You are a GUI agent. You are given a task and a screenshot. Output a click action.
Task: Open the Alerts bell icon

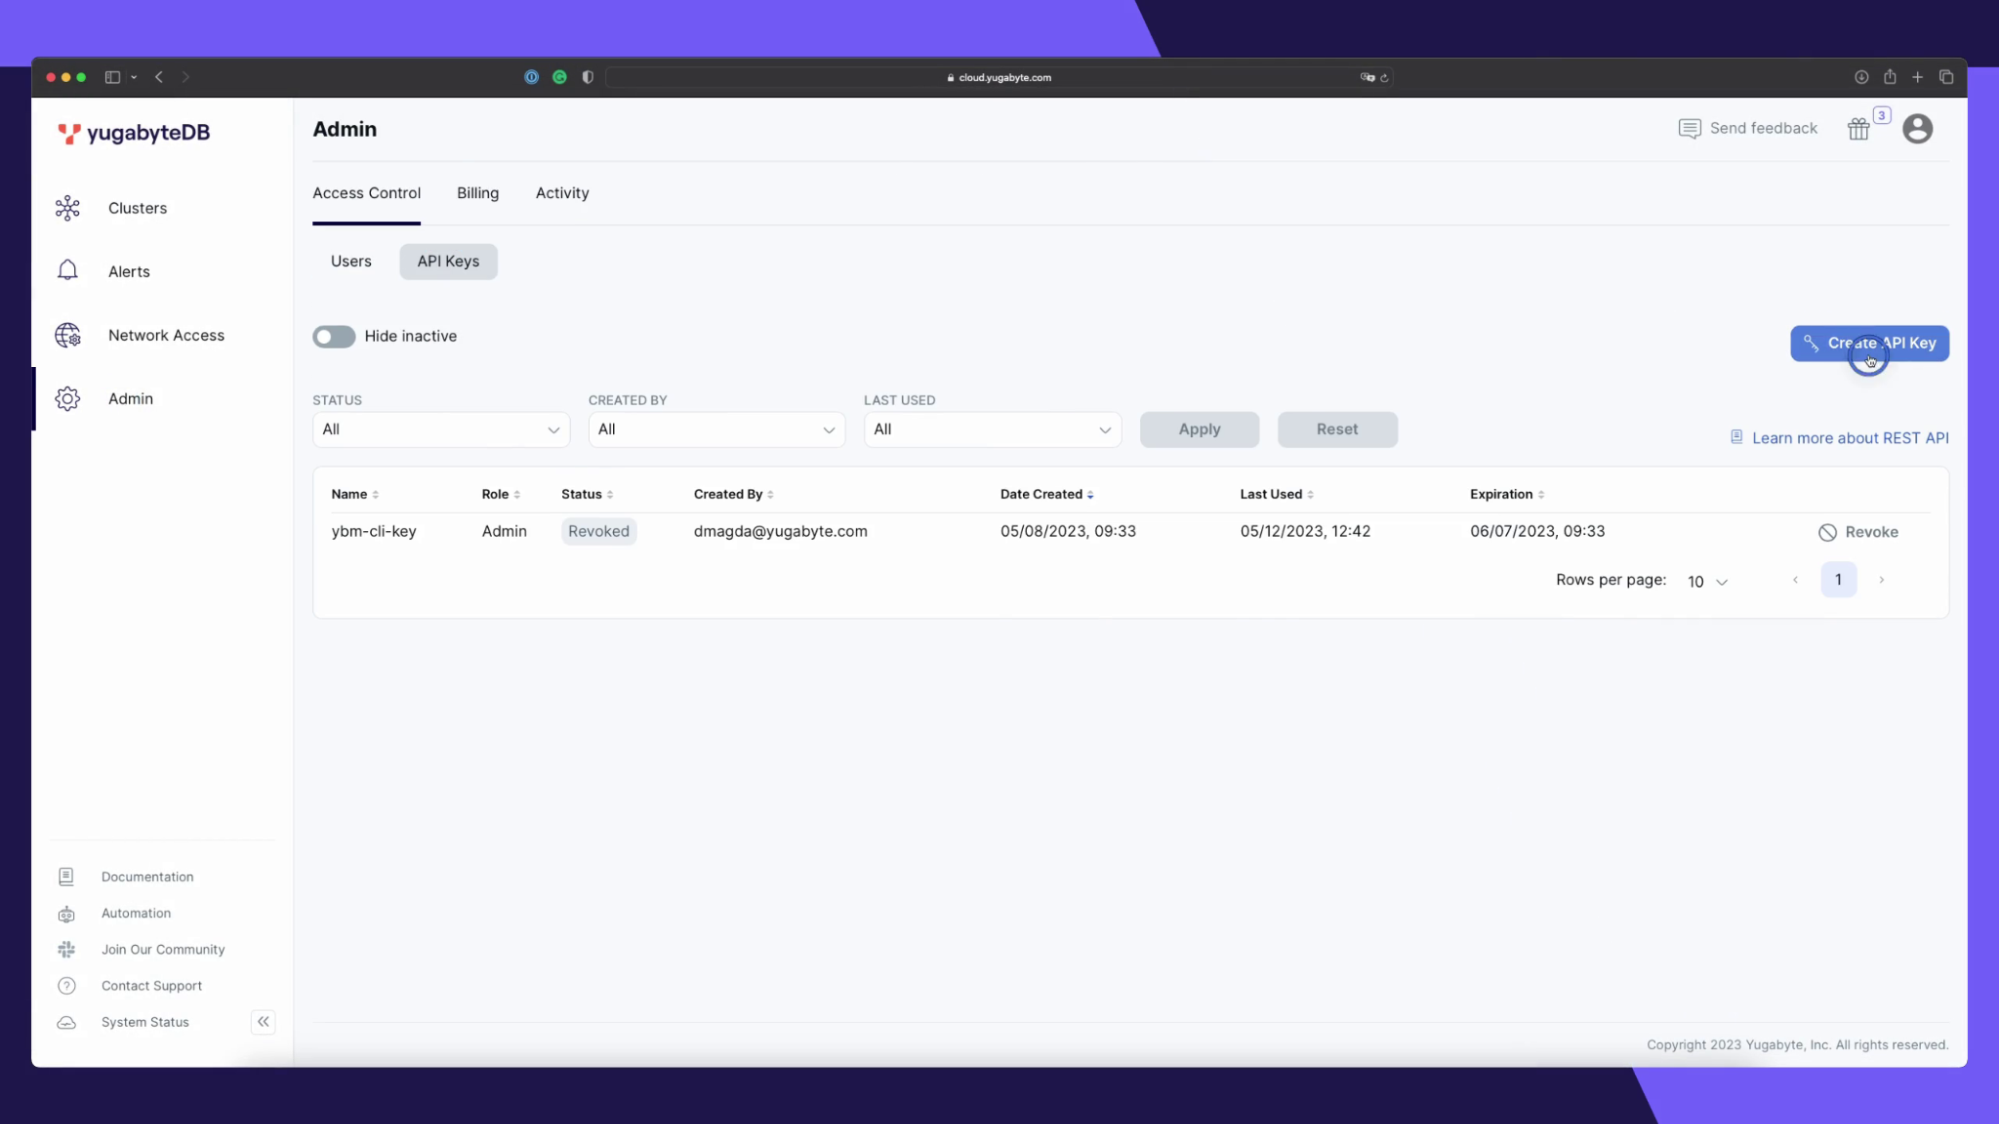coord(67,271)
